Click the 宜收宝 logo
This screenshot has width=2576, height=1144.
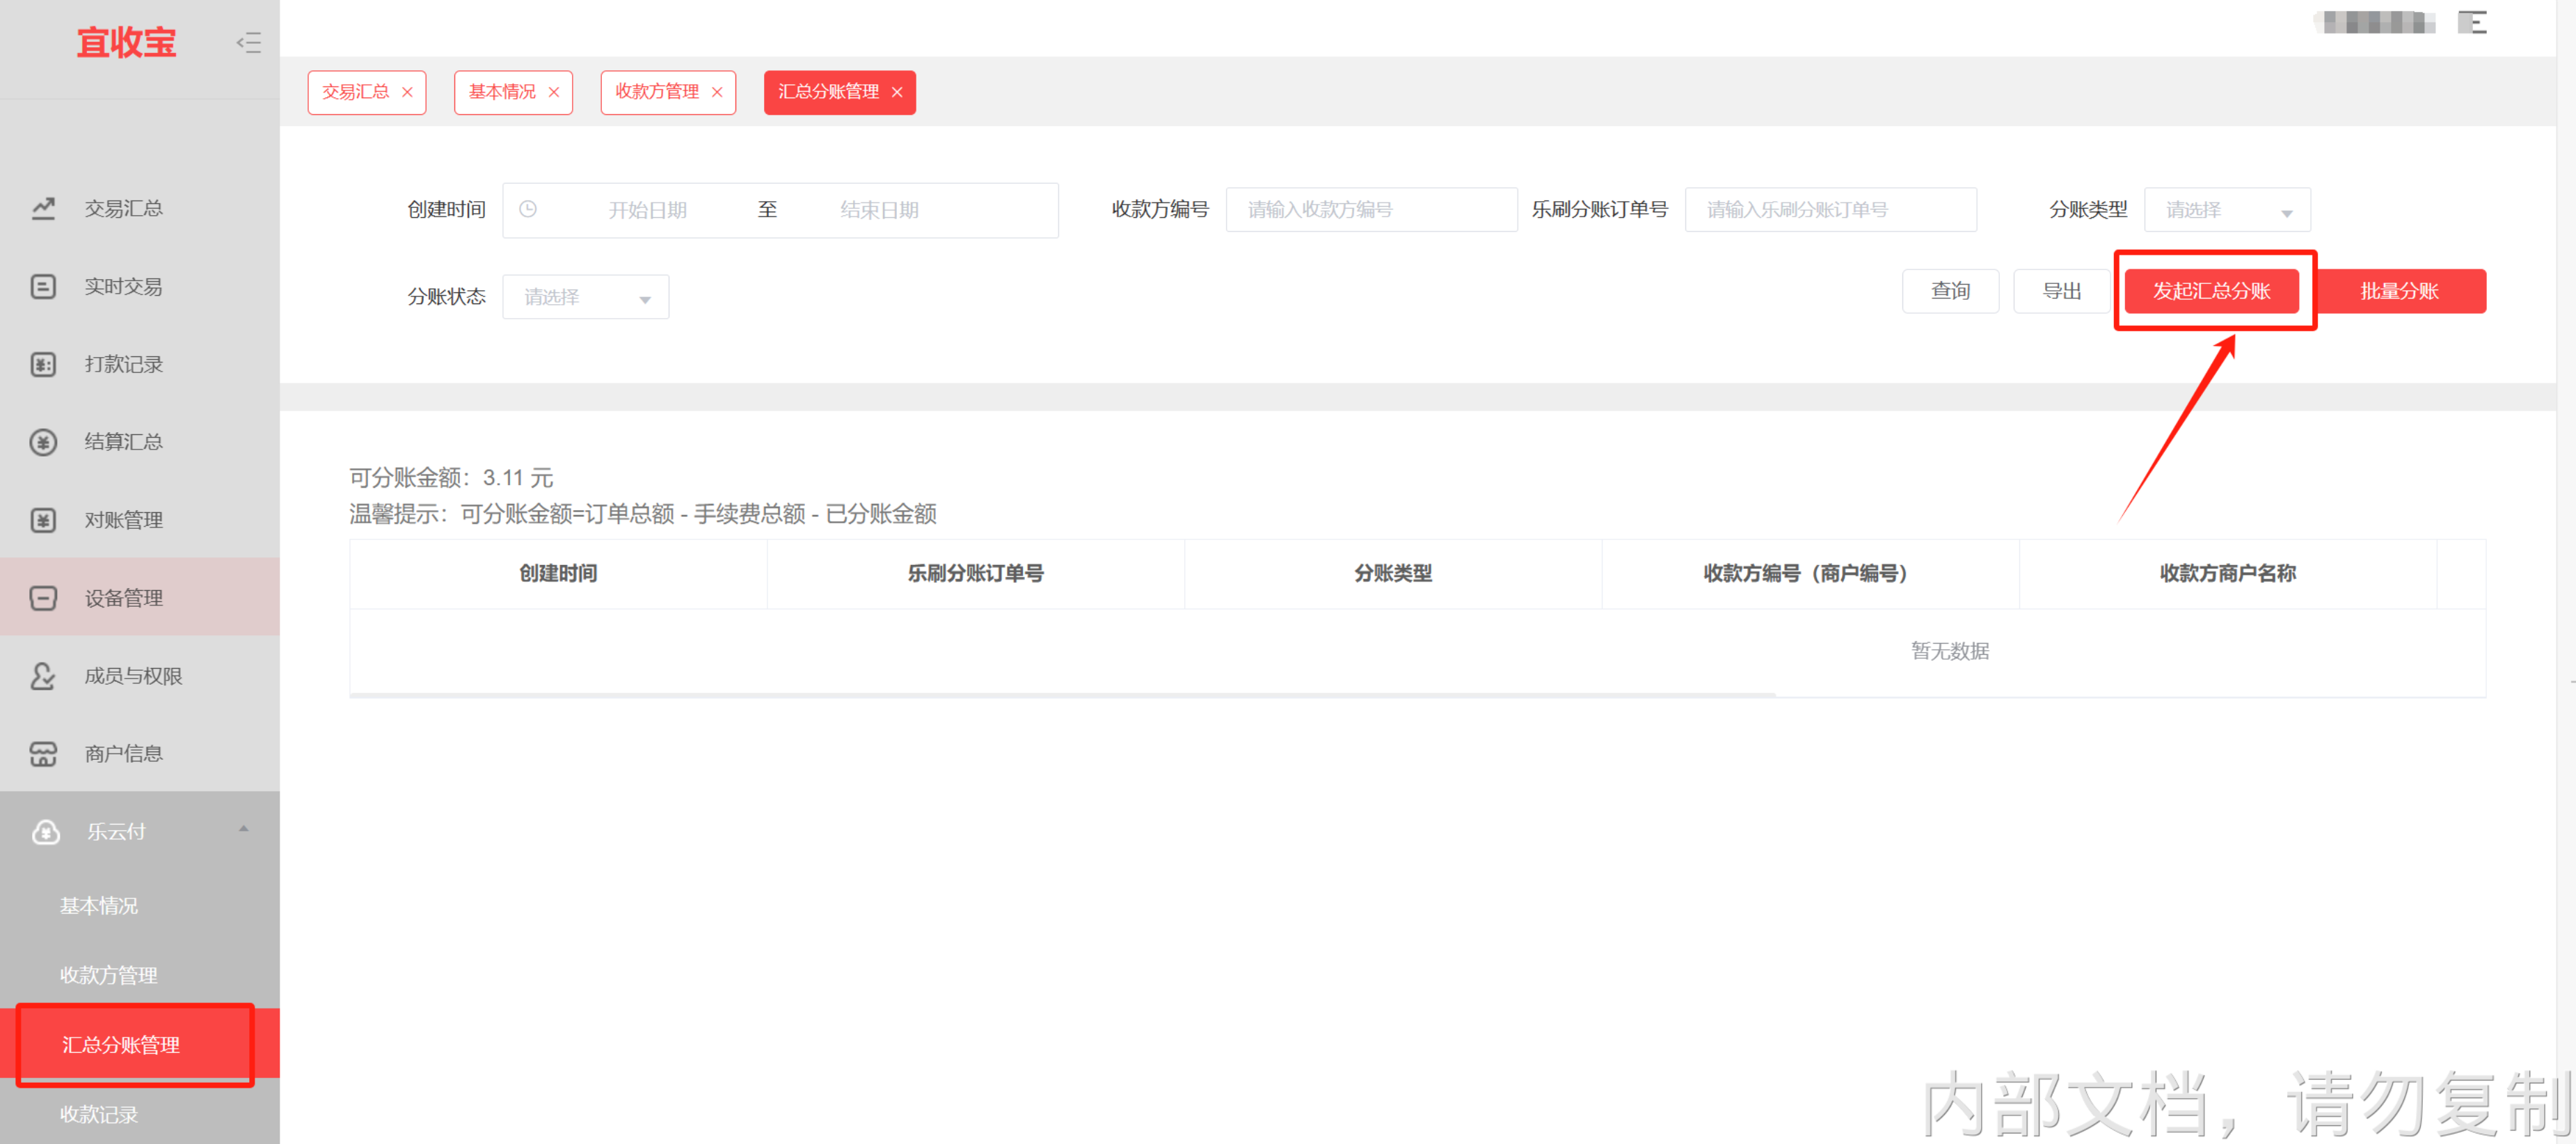click(x=126, y=43)
